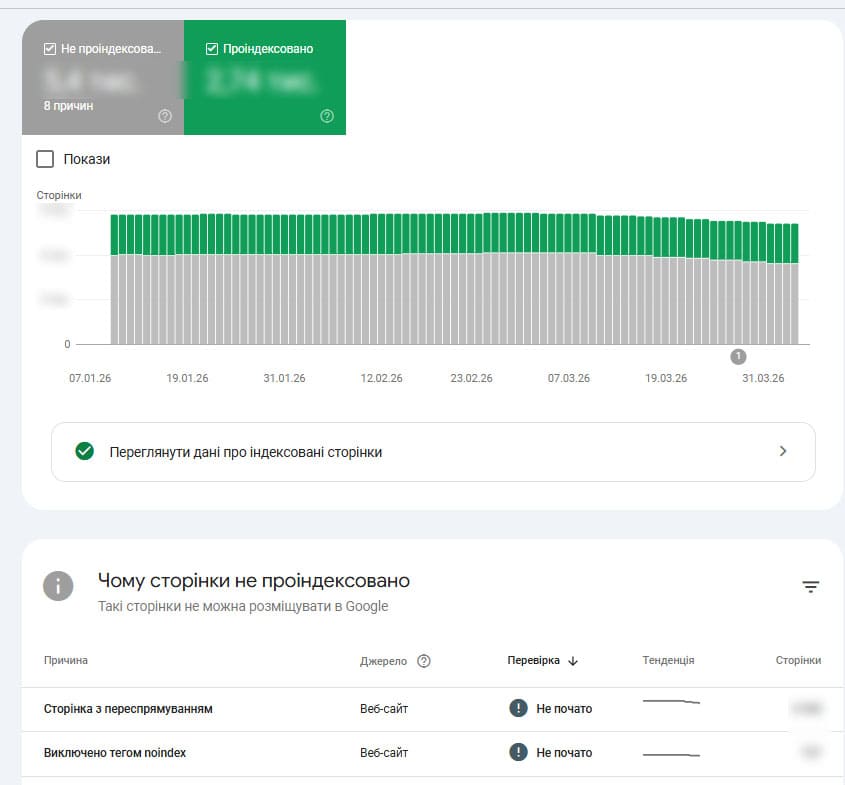Open help icon in gray not-indexed card

pos(165,116)
